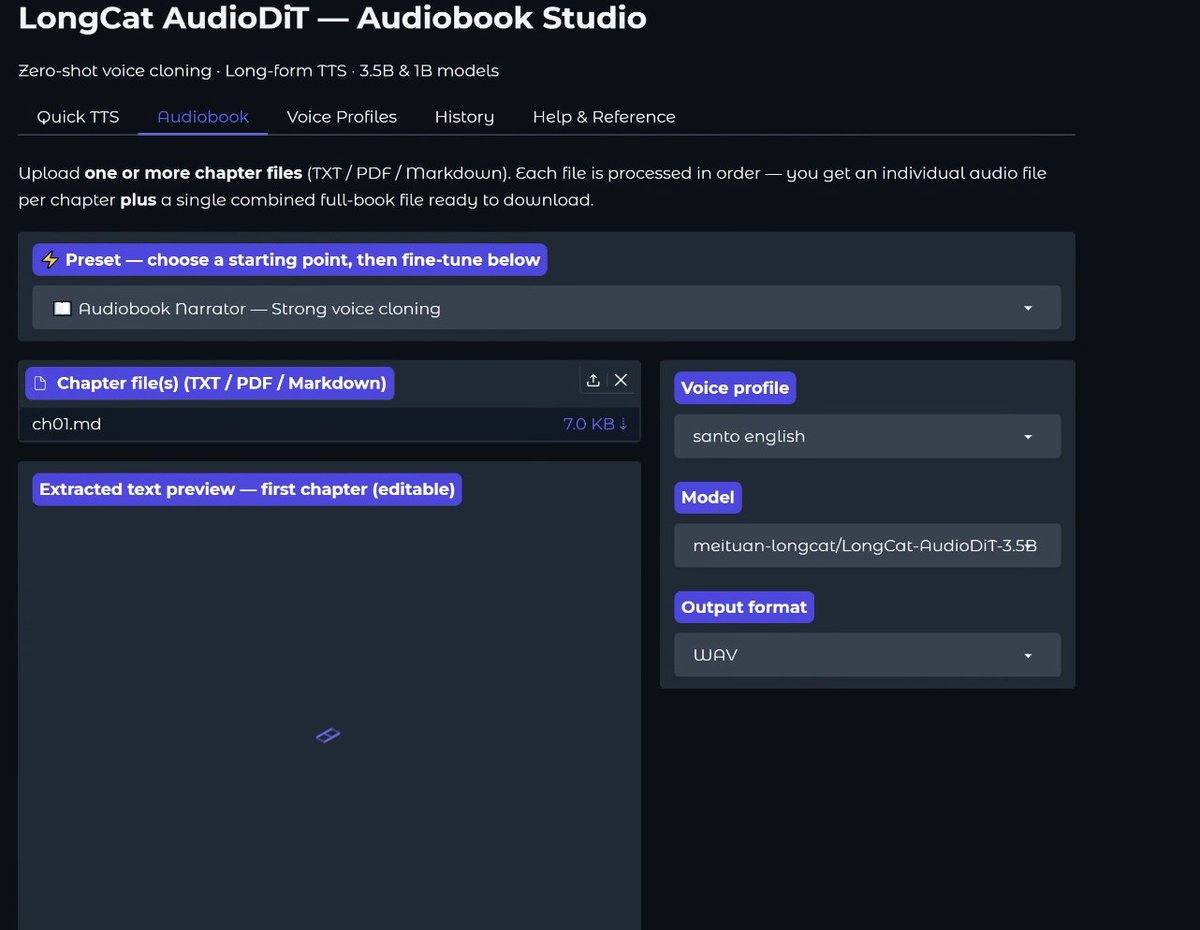Viewport: 1200px width, 930px height.
Task: Open the Voice Profiles tab
Action: point(341,117)
